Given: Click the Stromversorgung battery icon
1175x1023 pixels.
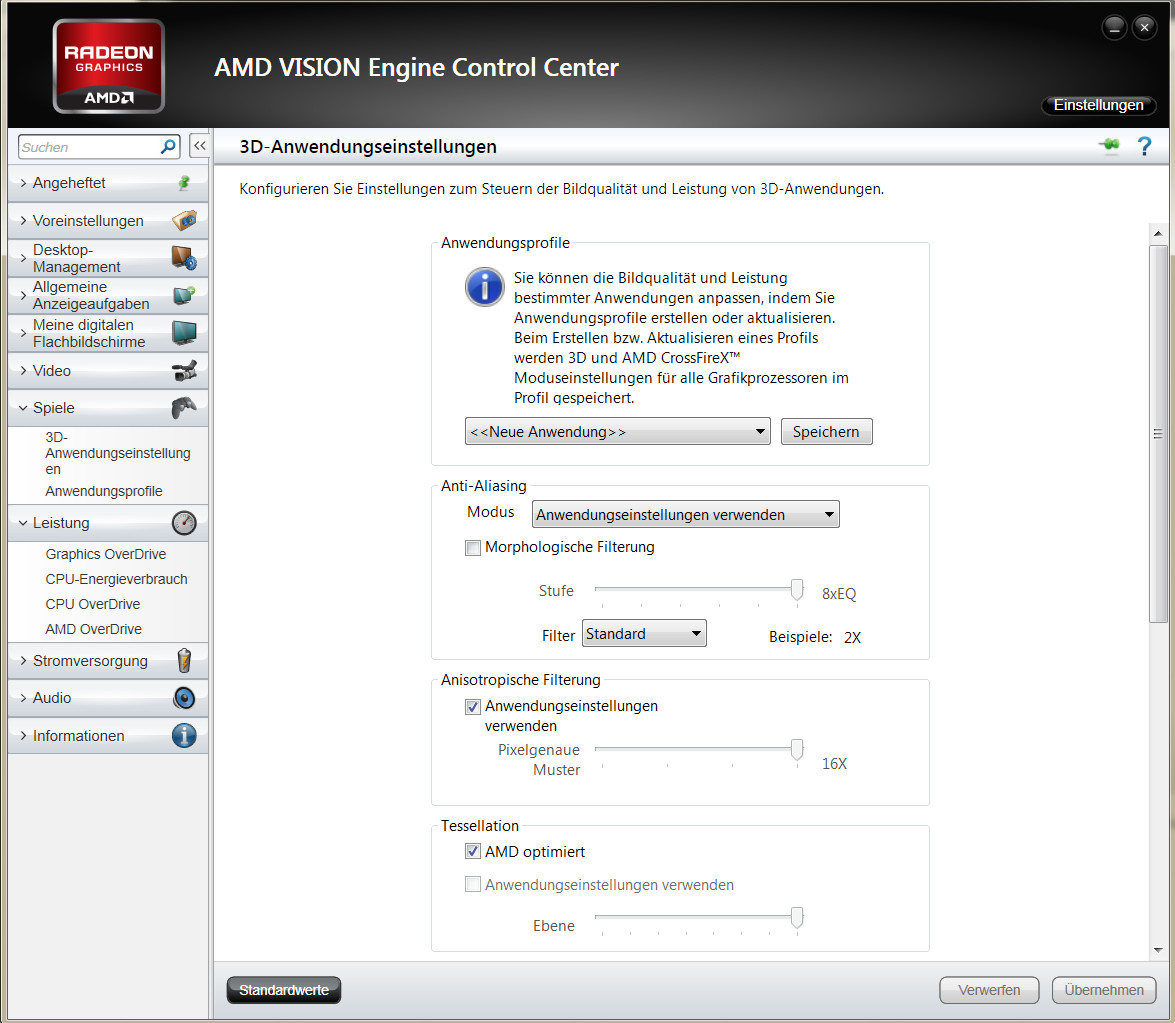Looking at the screenshot, I should pos(184,660).
